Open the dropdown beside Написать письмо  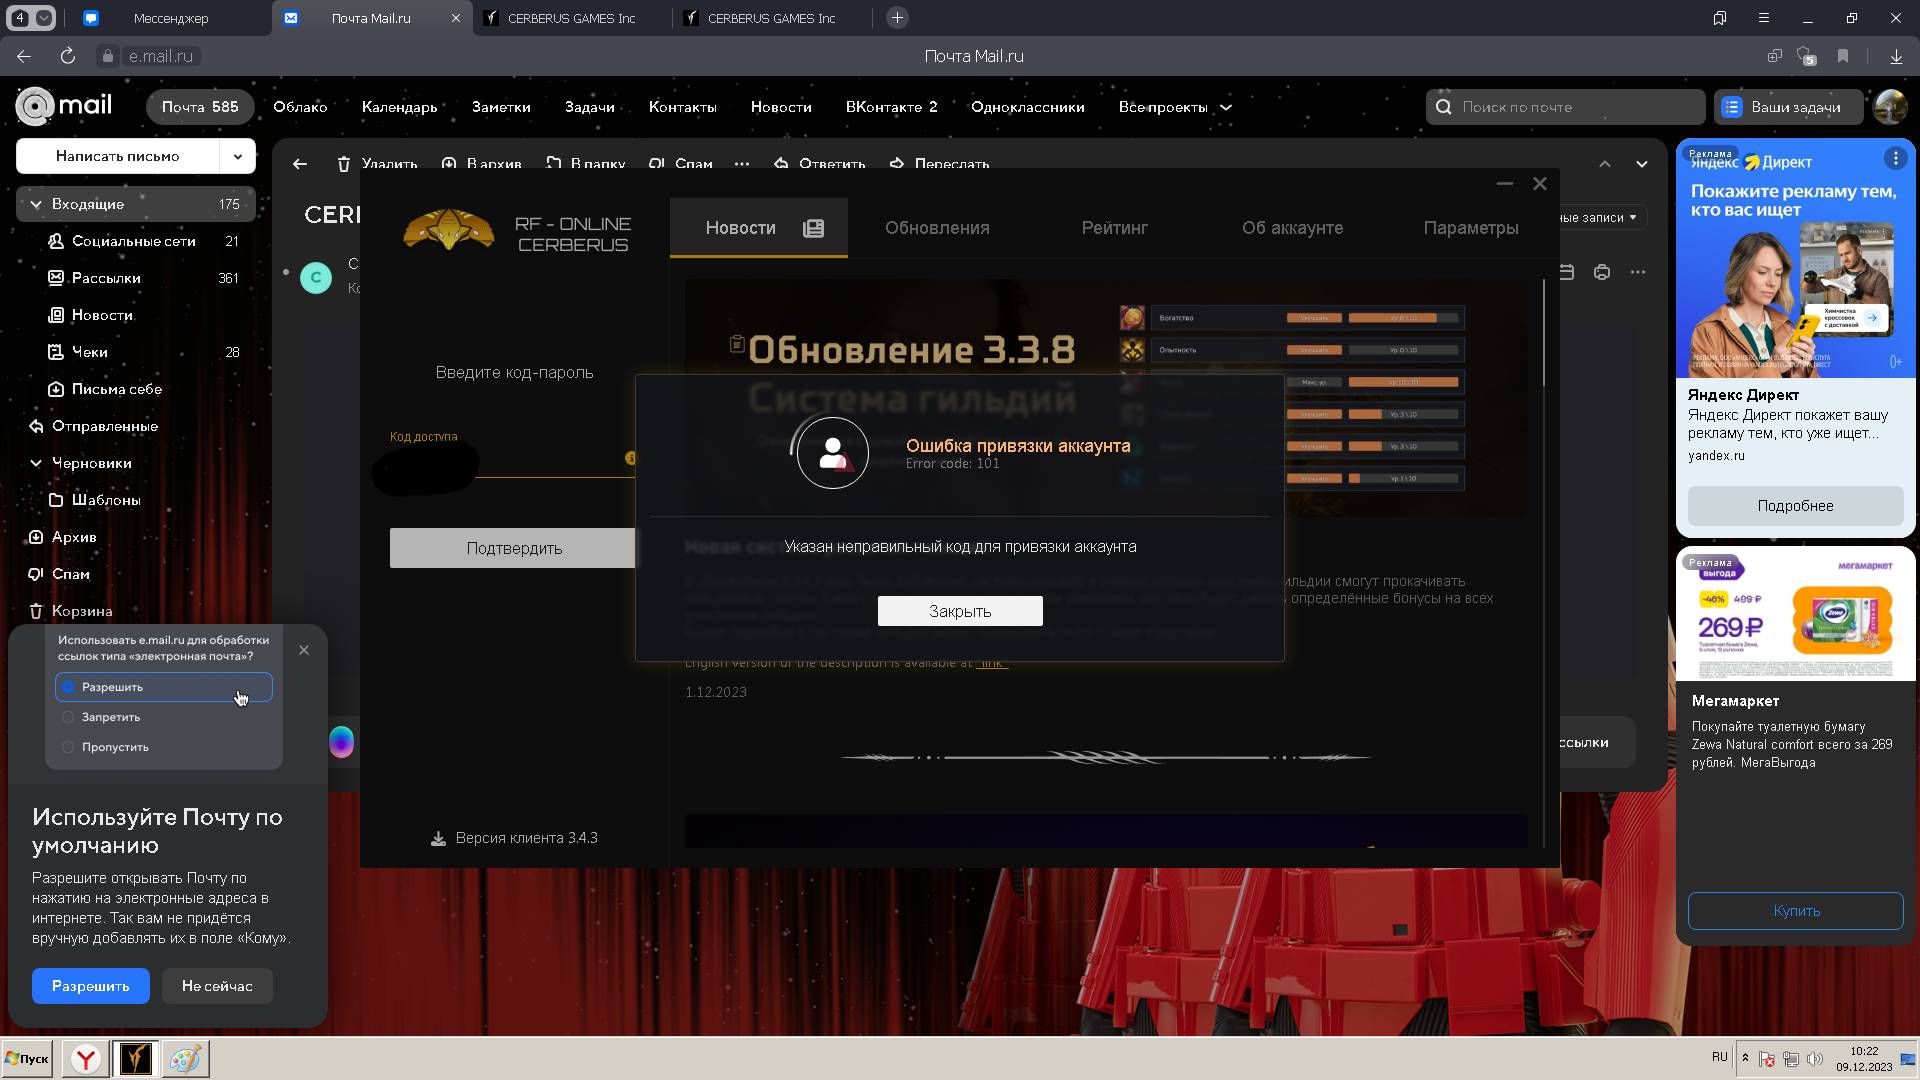(238, 156)
